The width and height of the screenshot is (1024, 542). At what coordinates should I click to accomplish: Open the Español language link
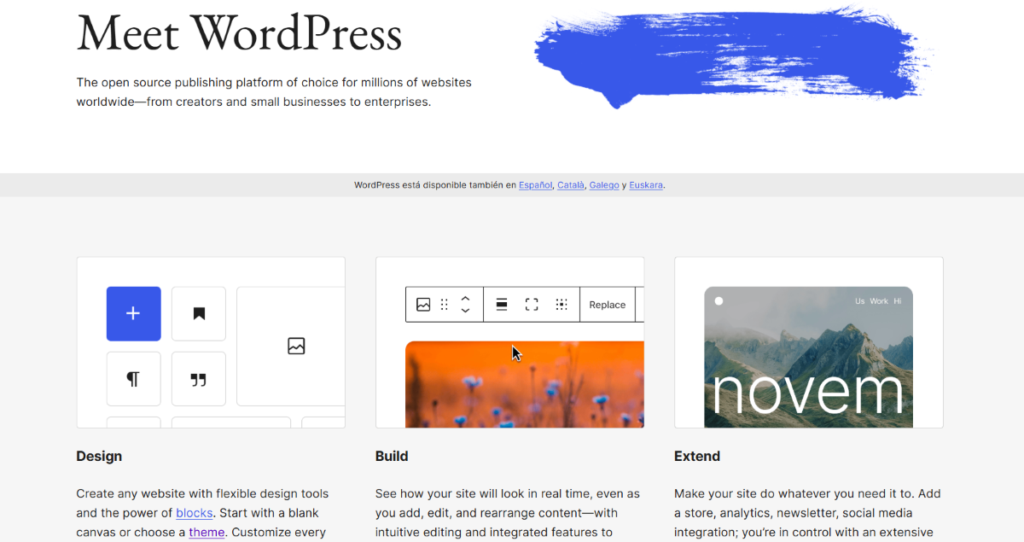click(x=536, y=185)
